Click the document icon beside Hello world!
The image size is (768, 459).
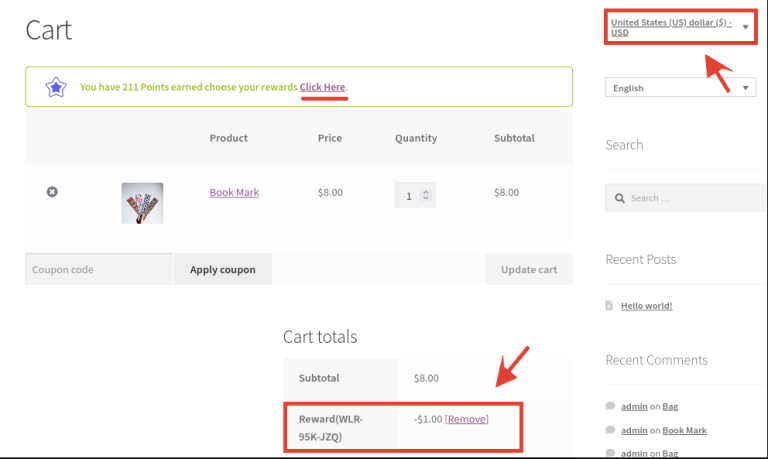tap(610, 306)
